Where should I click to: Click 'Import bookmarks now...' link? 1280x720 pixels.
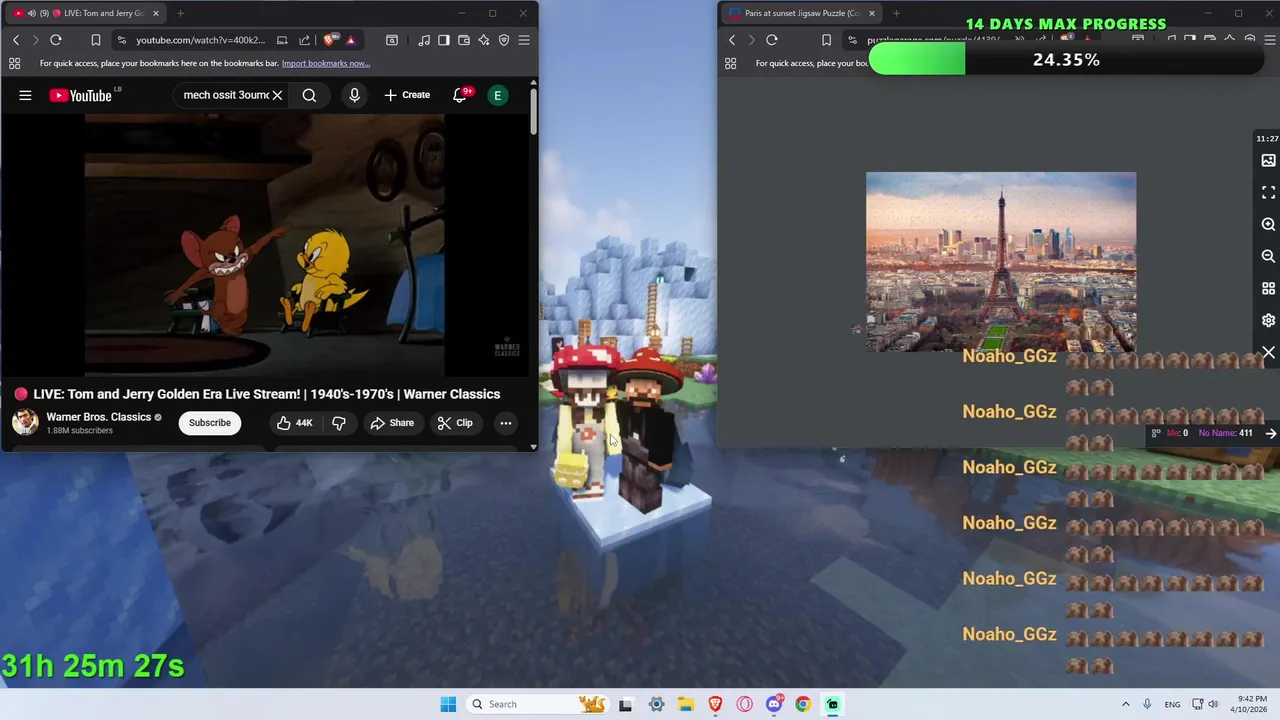[x=326, y=63]
